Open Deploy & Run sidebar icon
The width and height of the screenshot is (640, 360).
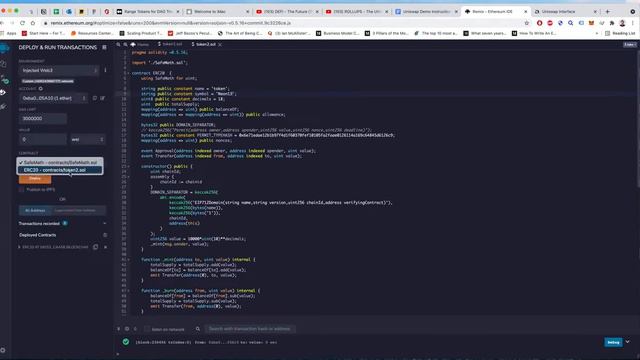(x=3, y=93)
